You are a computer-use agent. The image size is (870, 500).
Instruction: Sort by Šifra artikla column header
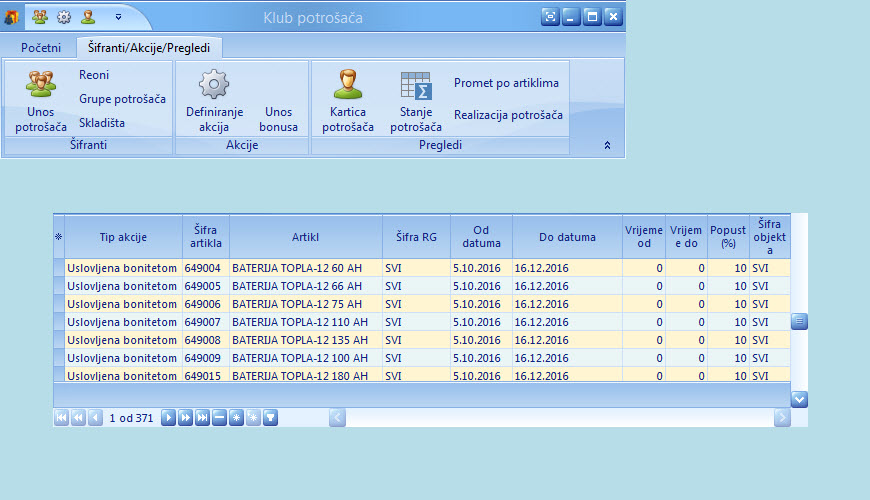click(206, 237)
